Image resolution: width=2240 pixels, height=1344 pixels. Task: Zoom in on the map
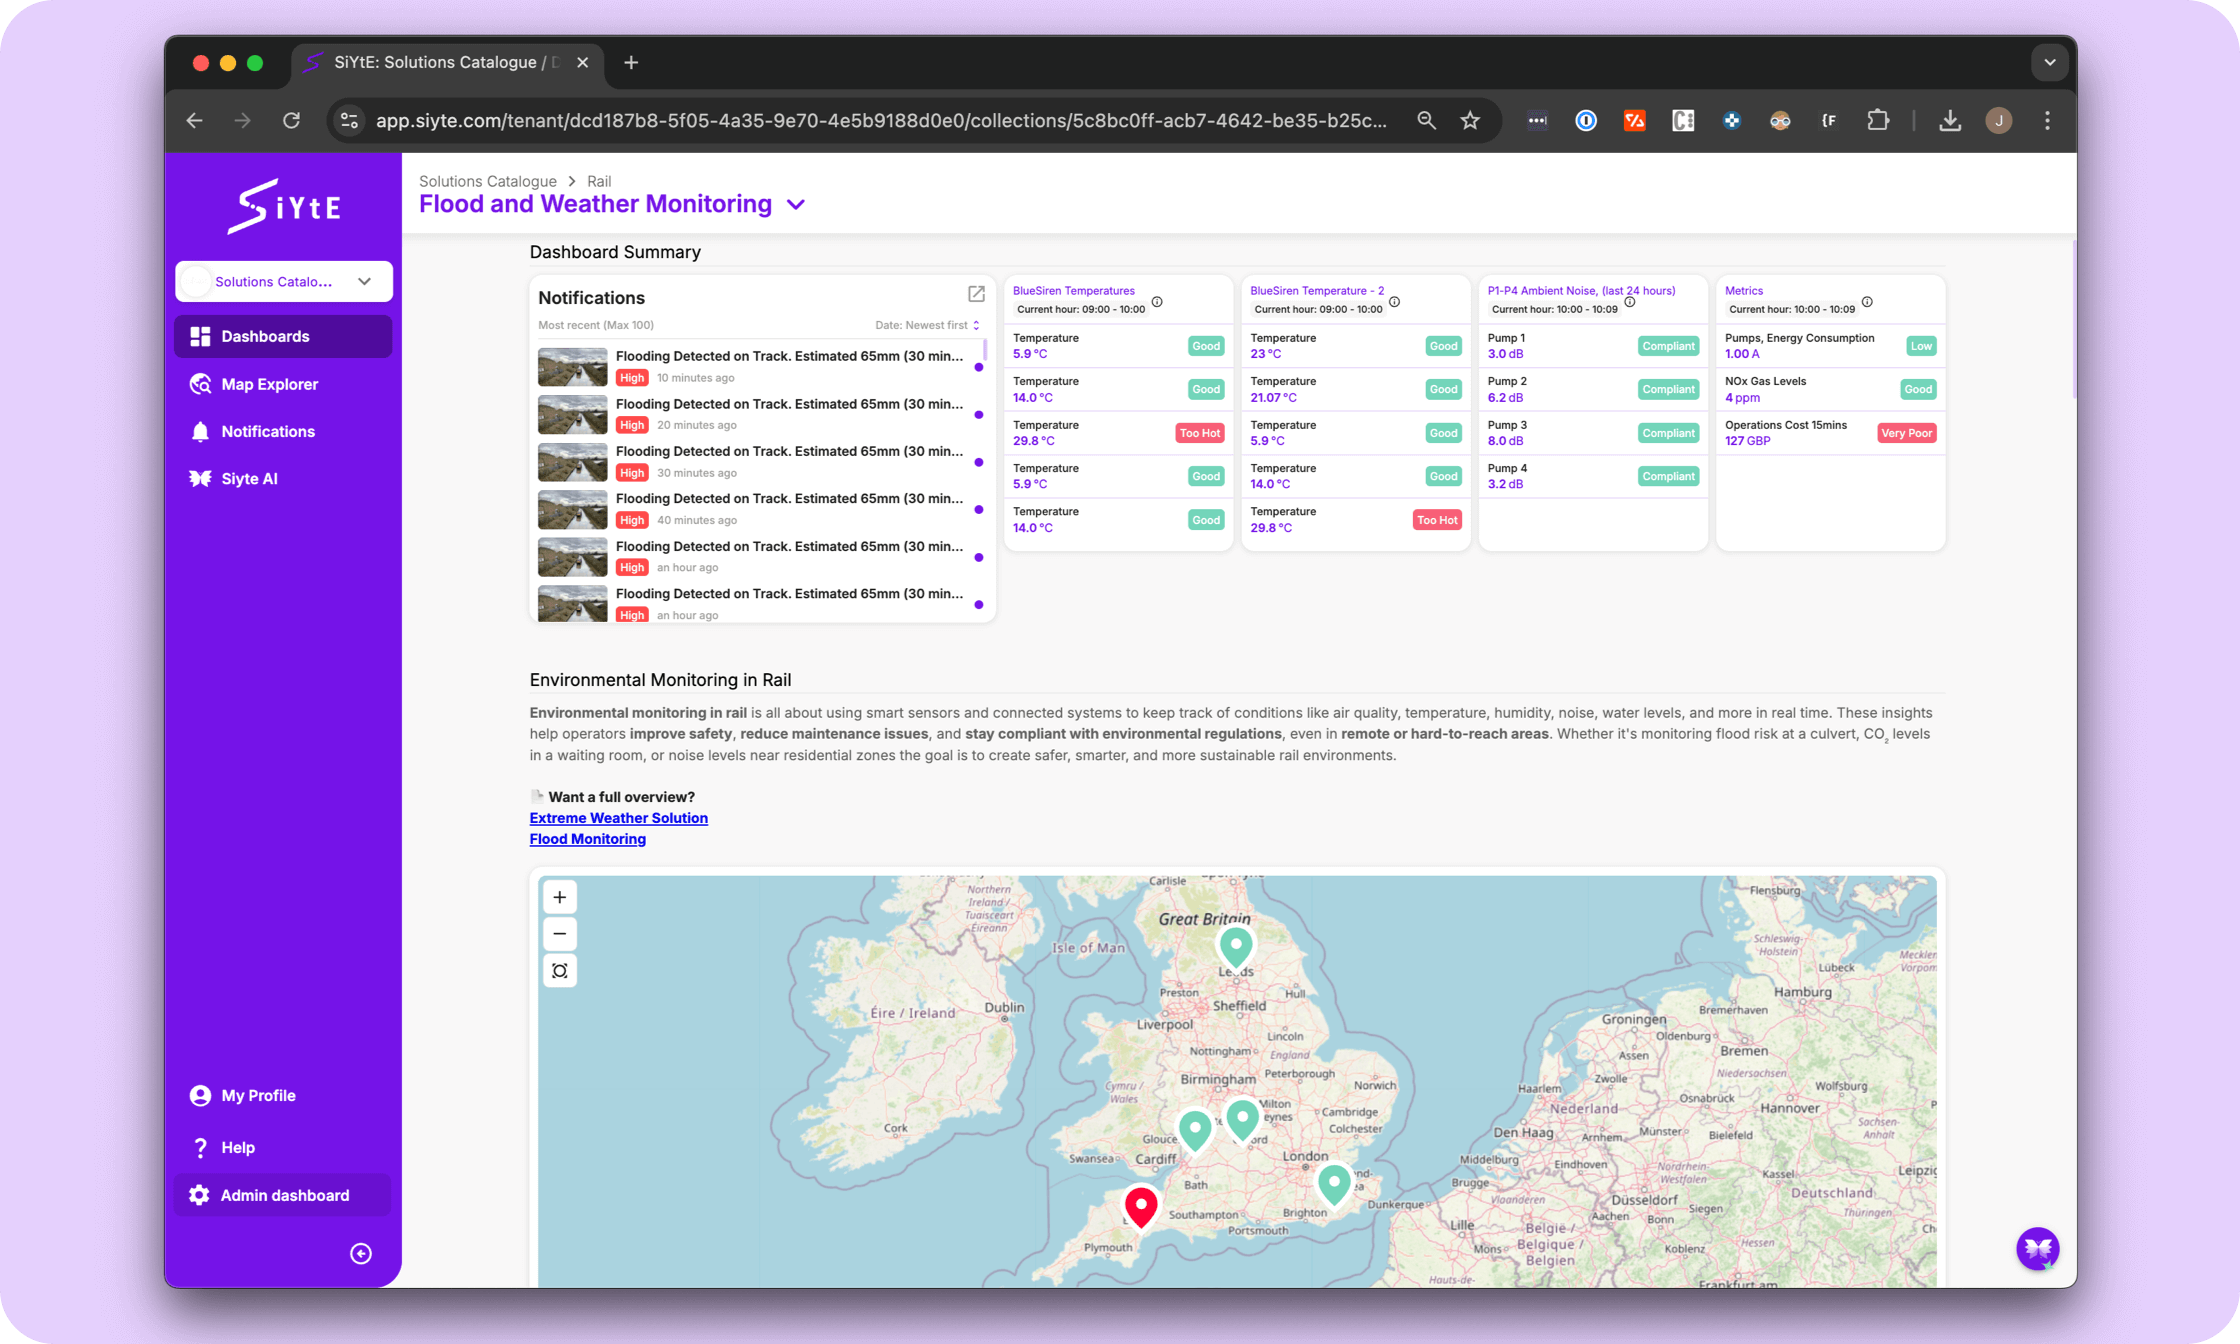tap(560, 897)
